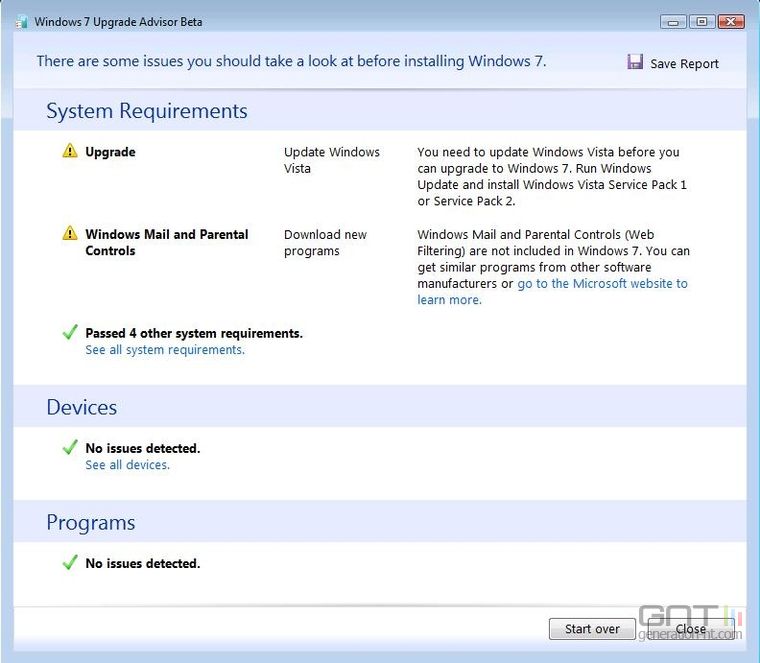Image resolution: width=760 pixels, height=663 pixels.
Task: Click 'Windows Mail and Parental Controls (Web Filtering)' description
Action: pos(553,267)
